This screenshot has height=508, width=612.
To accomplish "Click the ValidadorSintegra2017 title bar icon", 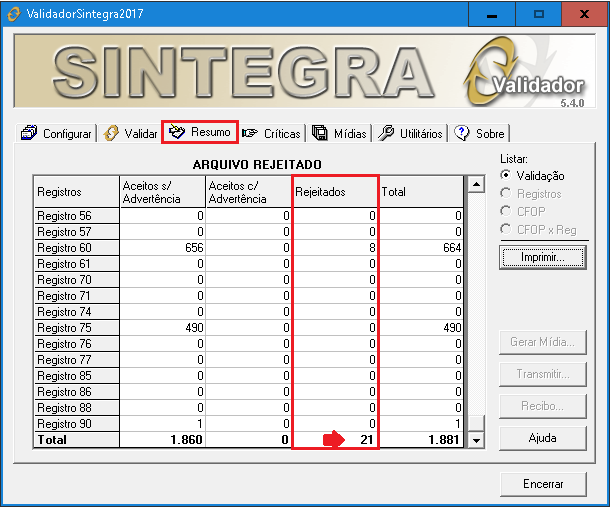I will coord(14,14).
